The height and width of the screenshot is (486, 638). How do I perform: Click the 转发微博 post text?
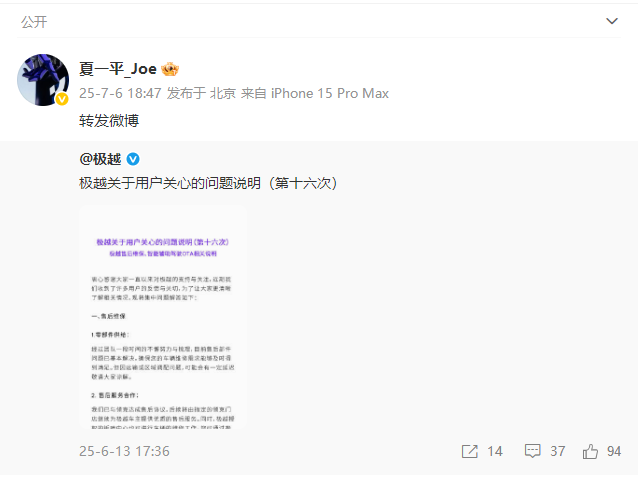[x=109, y=120]
